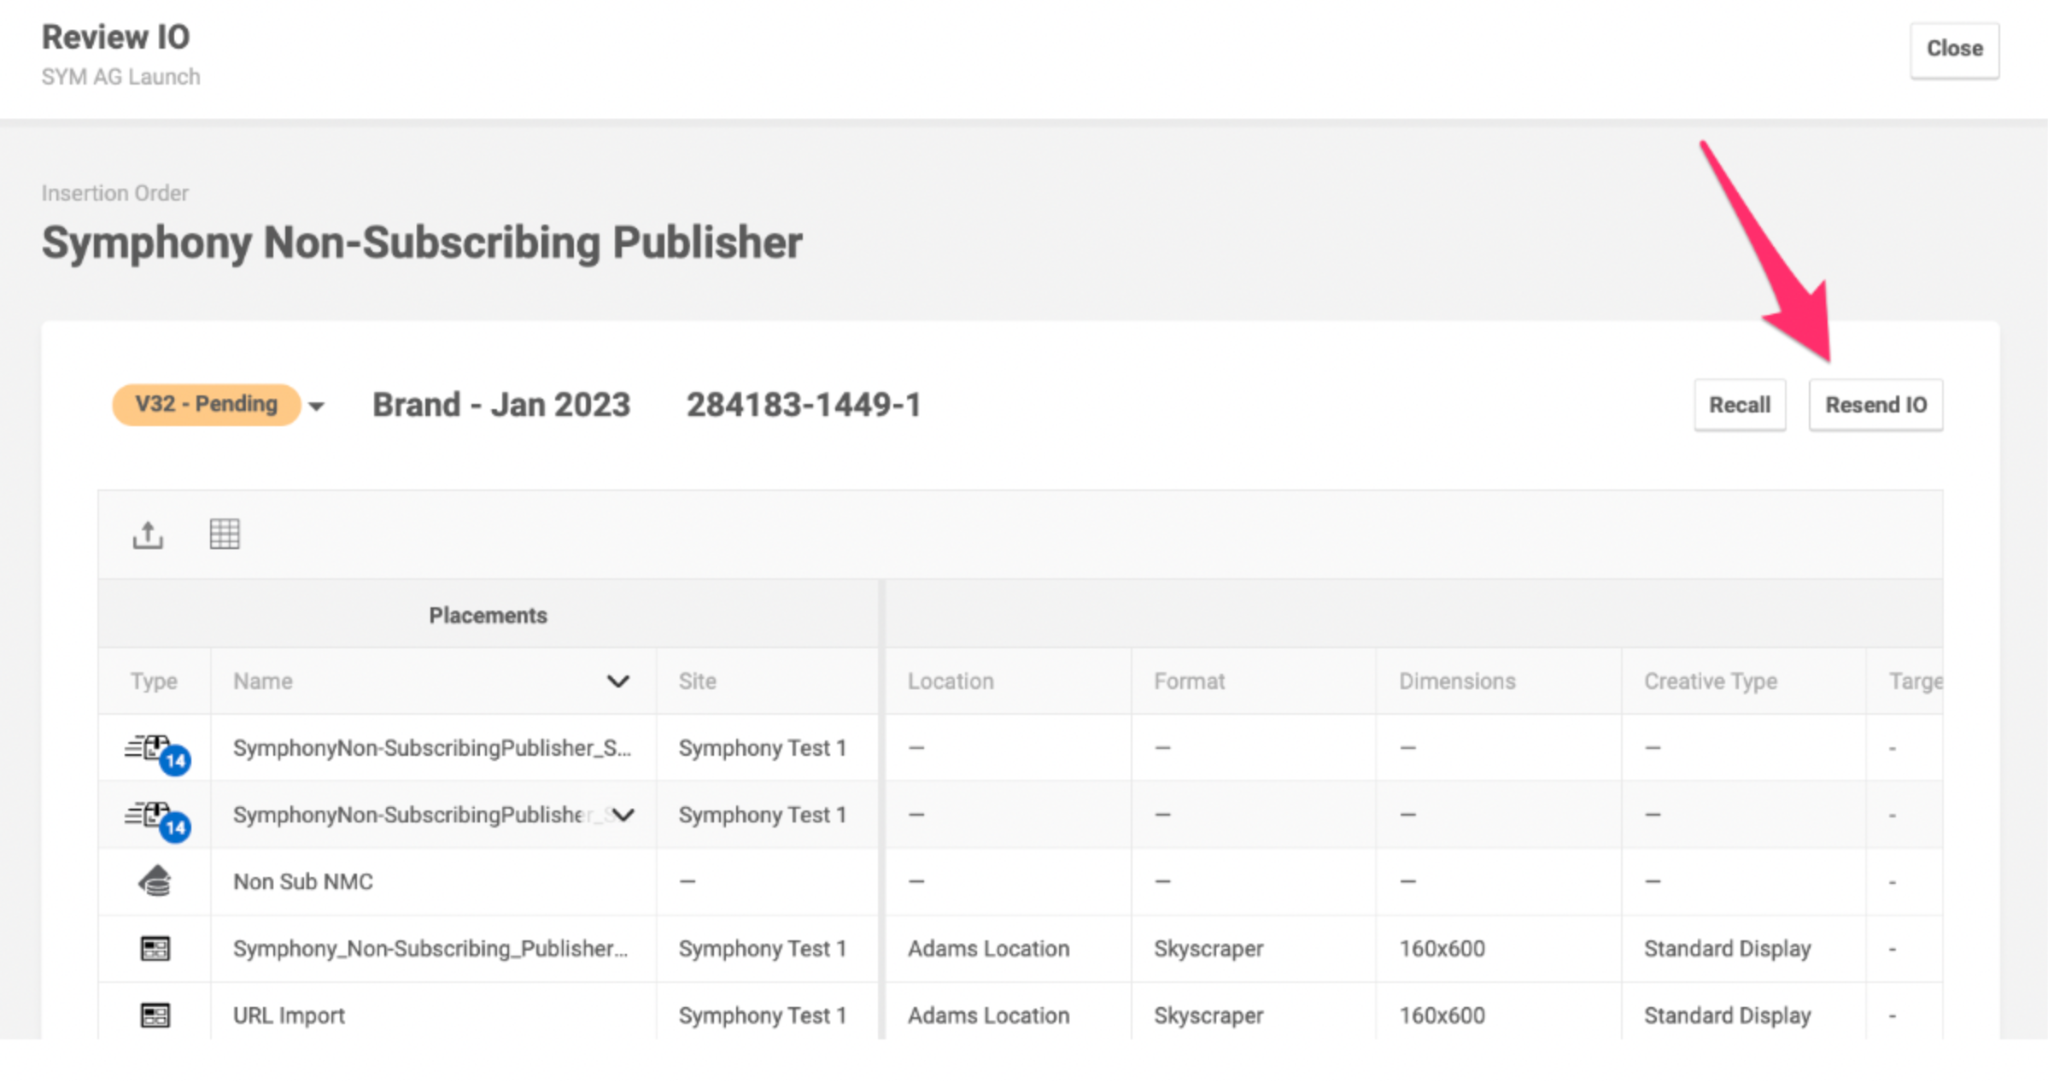The width and height of the screenshot is (2048, 1081).
Task: Click the Creative Type column header
Action: 1710,681
